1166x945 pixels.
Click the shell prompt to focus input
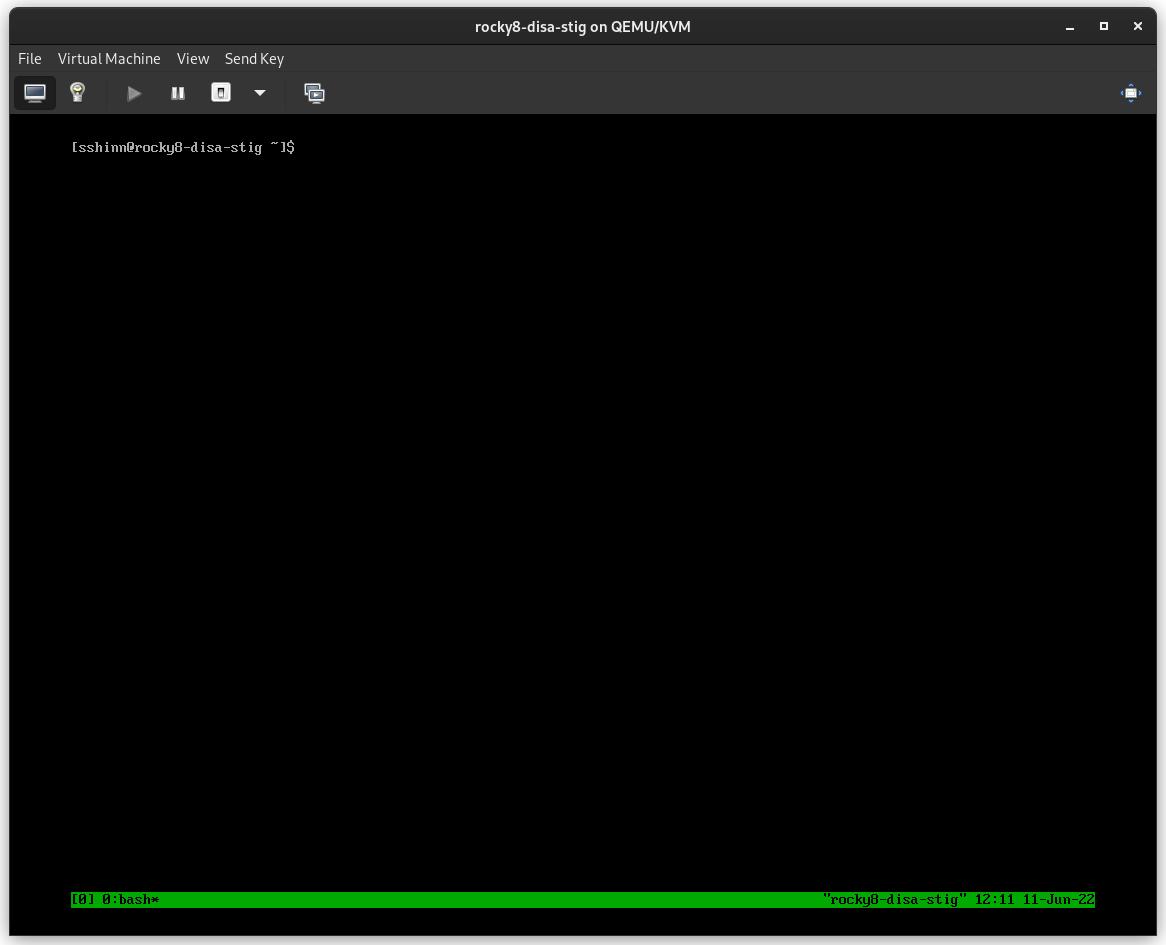pos(183,147)
